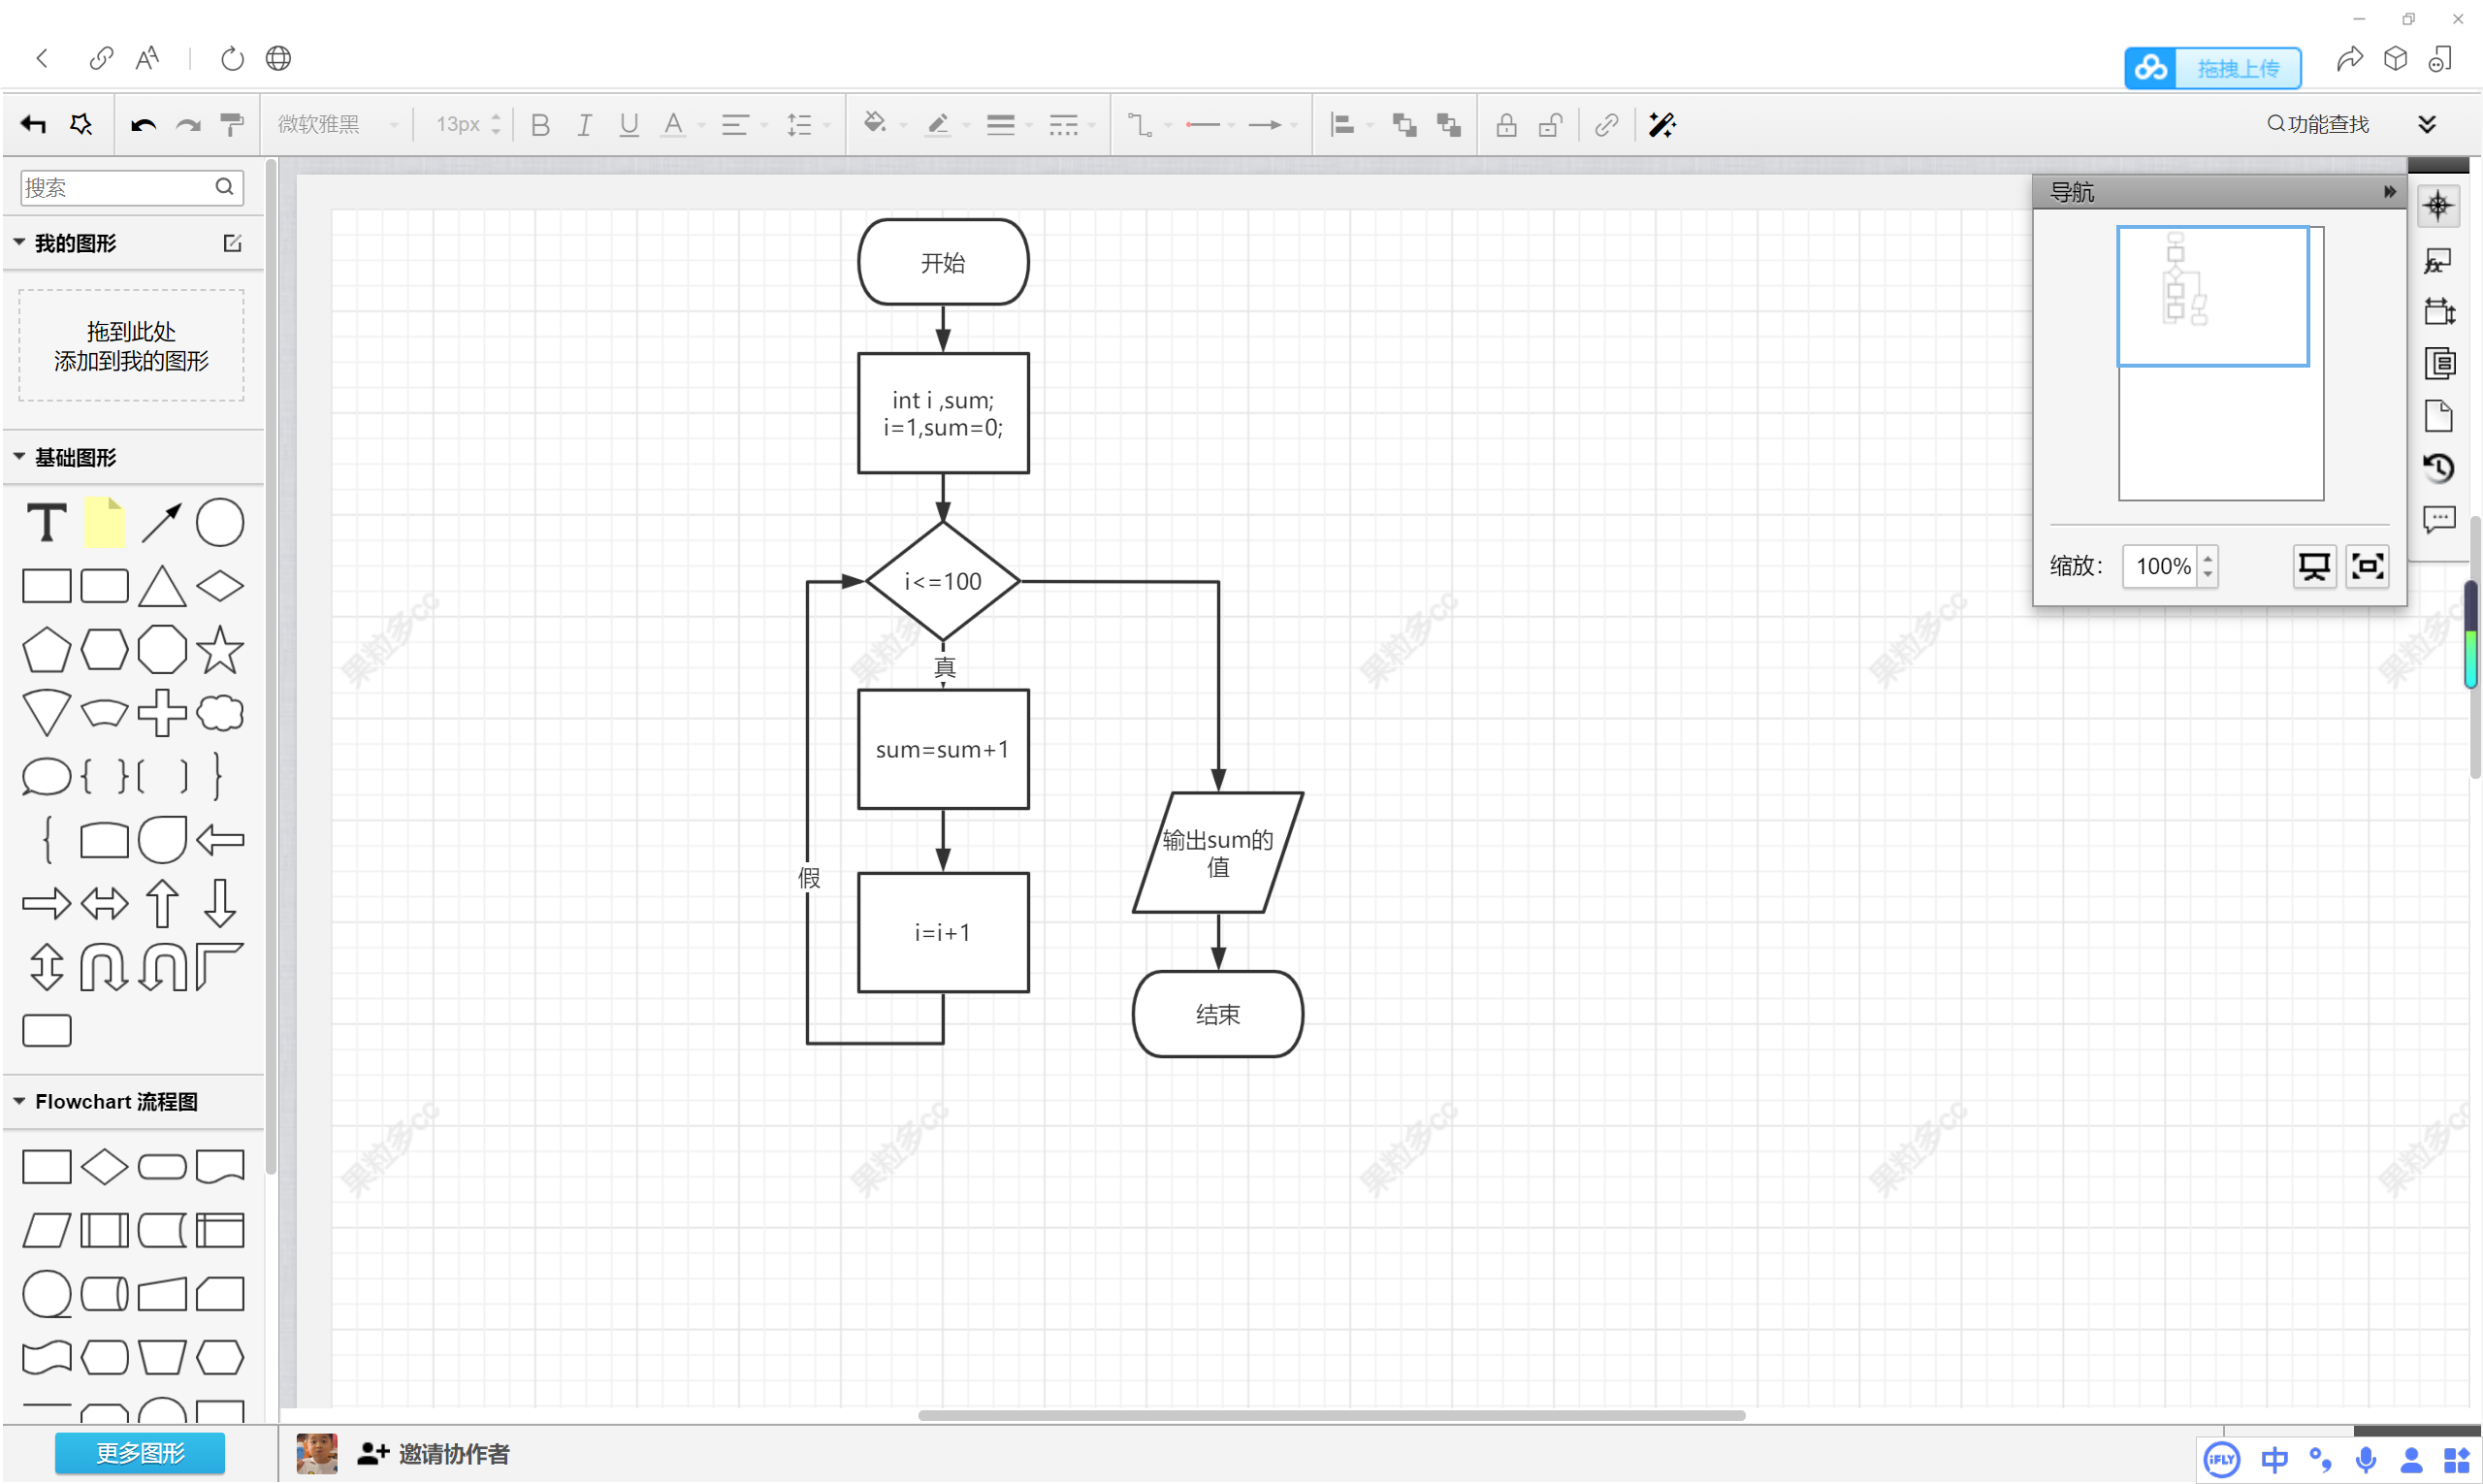Viewport: 2483px width, 1484px height.
Task: Apply the format painter tool
Action: 232,123
